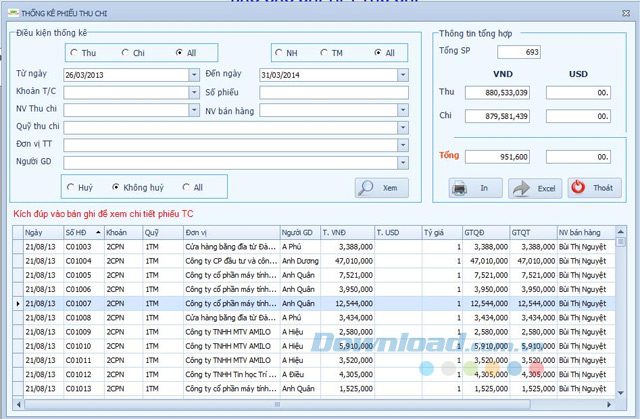640x419 pixels.
Task: Expand the NV bán hàng dropdown
Action: point(402,109)
